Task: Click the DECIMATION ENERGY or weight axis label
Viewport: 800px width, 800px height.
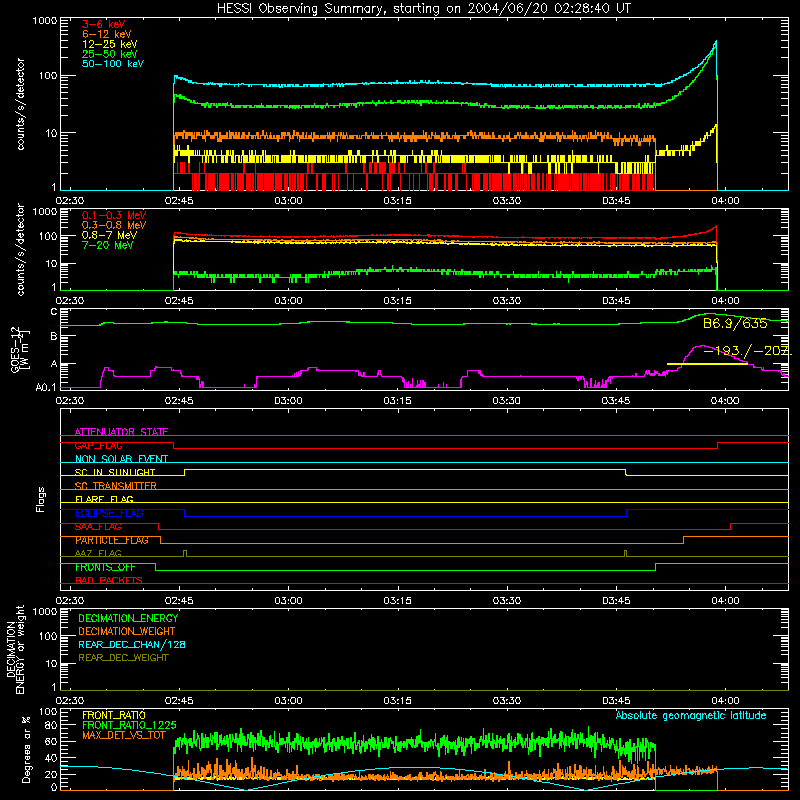Action: pyautogui.click(x=15, y=649)
